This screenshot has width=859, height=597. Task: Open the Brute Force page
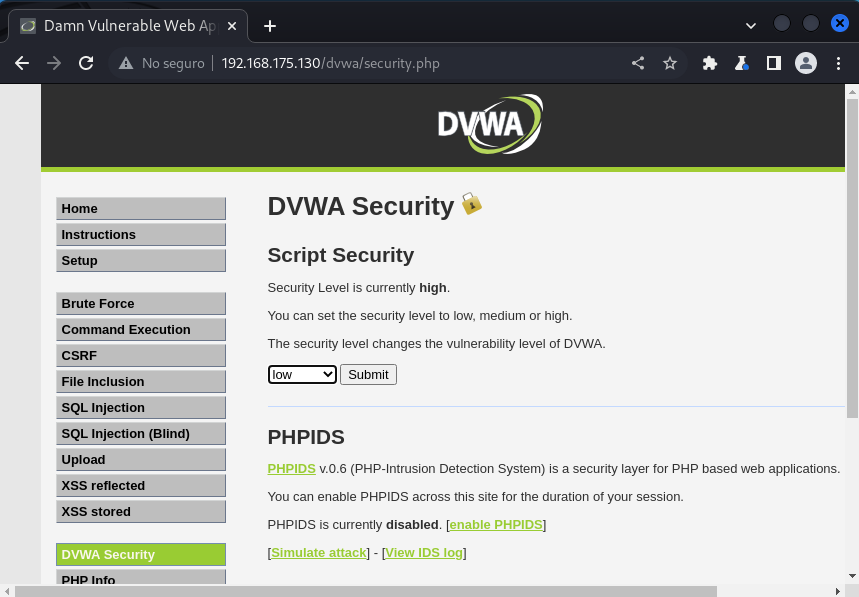[x=141, y=303]
